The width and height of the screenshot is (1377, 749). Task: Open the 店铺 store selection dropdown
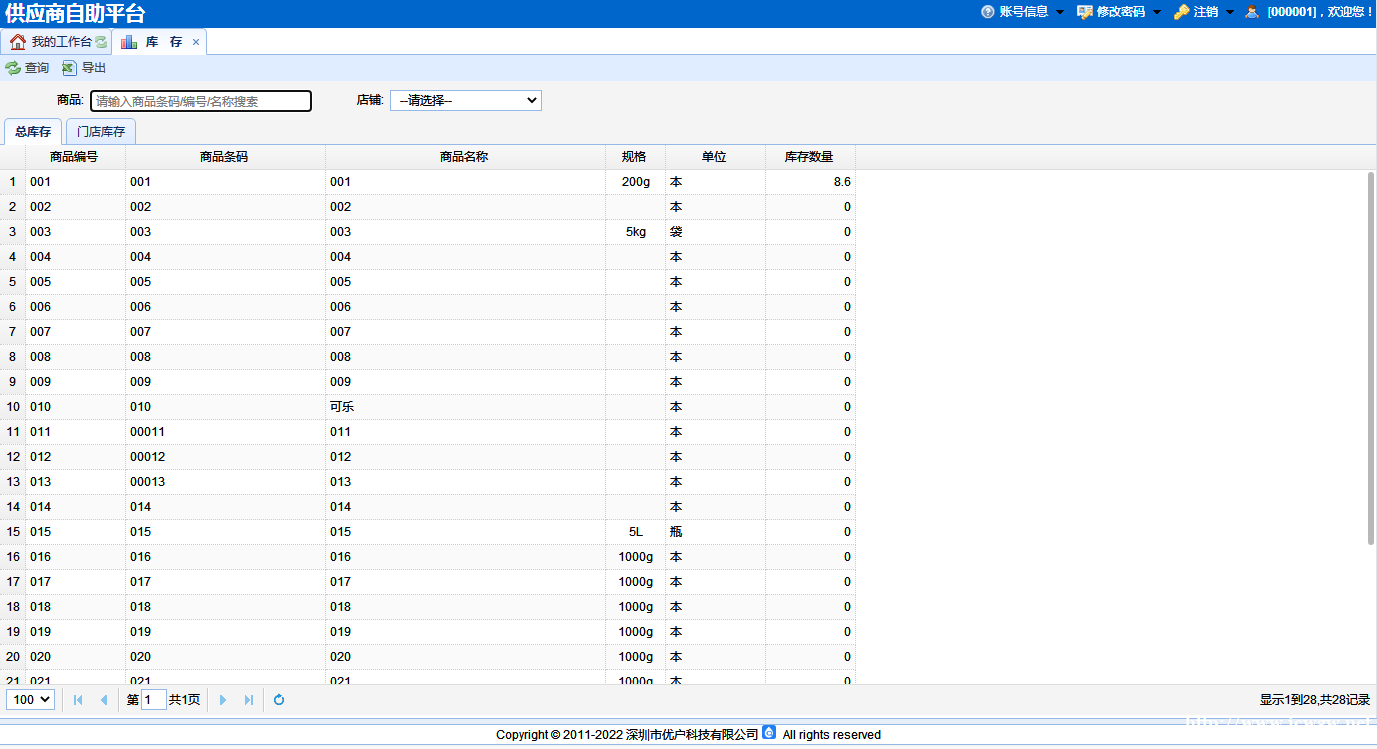(x=465, y=101)
